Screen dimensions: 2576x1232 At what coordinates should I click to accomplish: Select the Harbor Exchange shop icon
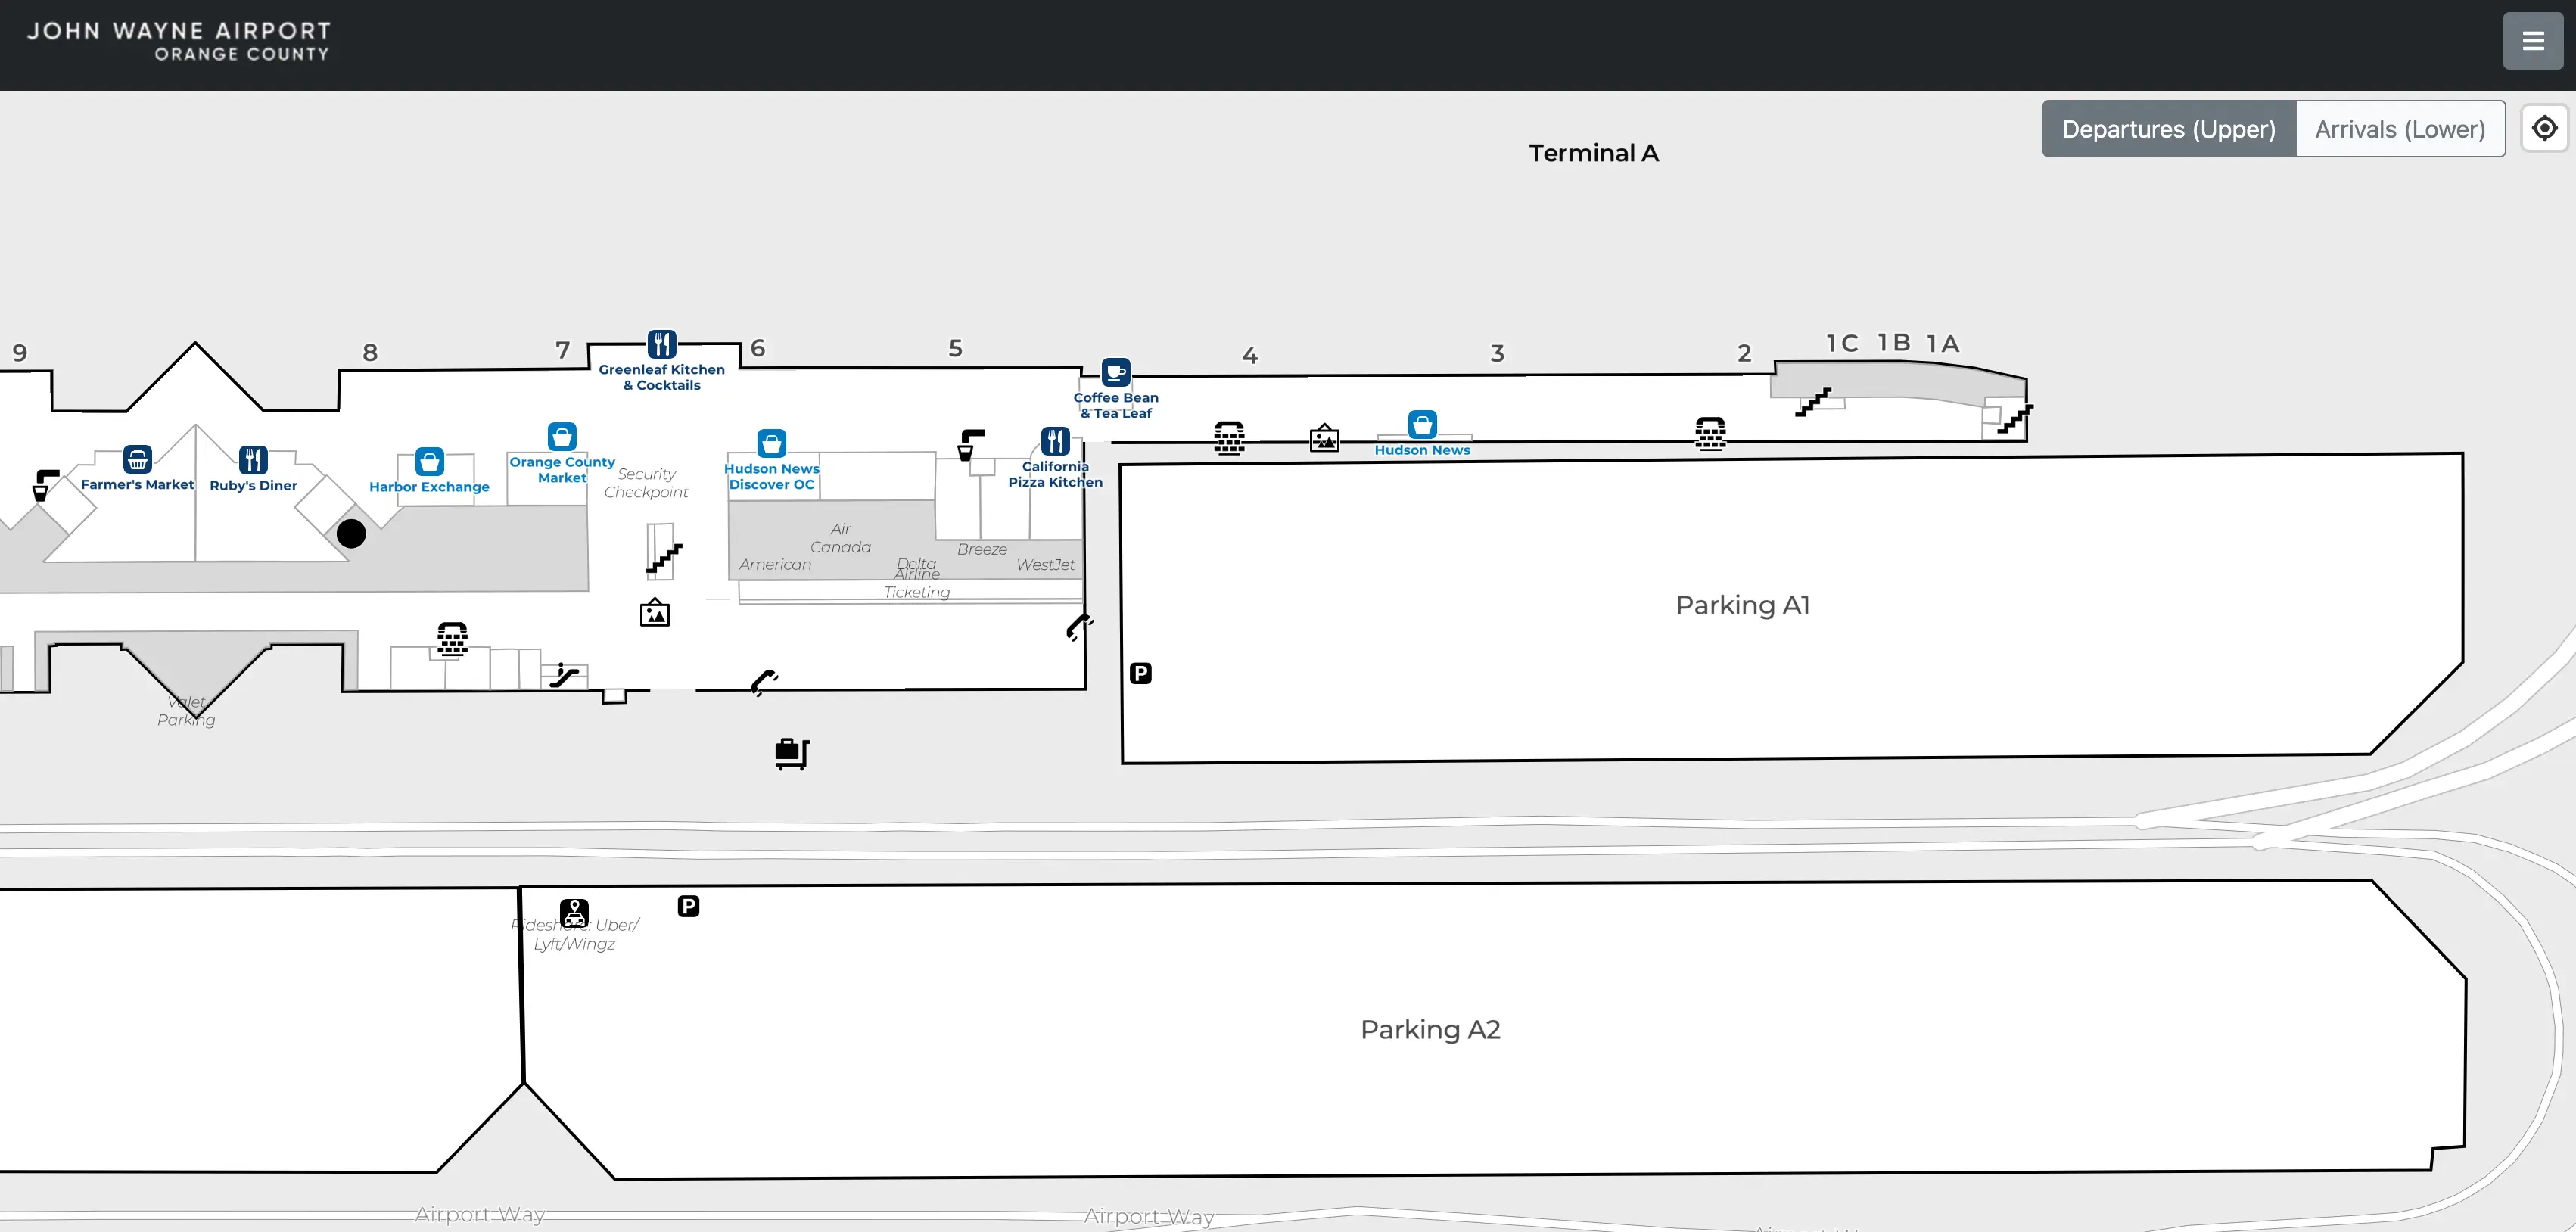429,462
